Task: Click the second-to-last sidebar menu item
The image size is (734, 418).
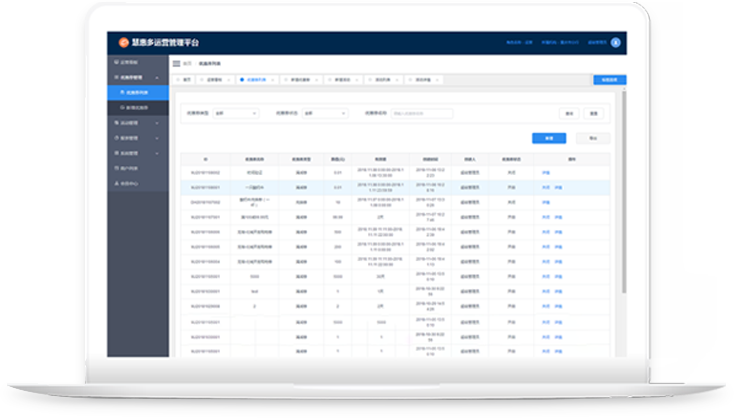Action: pyautogui.click(x=130, y=168)
